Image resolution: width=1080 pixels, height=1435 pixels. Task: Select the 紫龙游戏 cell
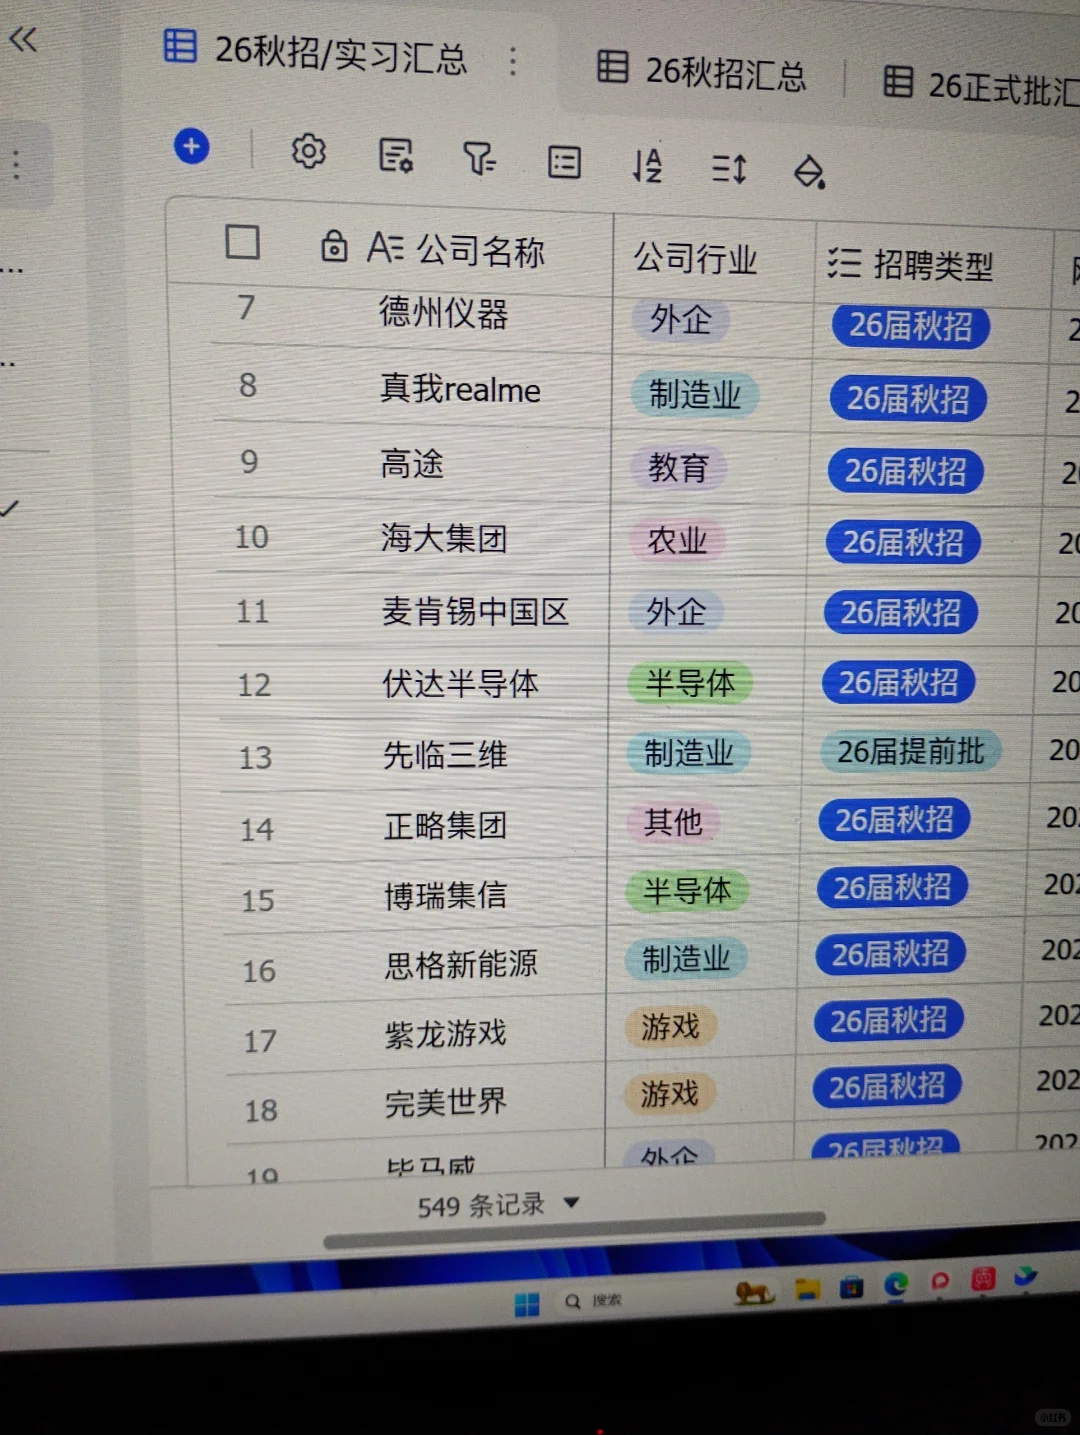pos(446,1033)
